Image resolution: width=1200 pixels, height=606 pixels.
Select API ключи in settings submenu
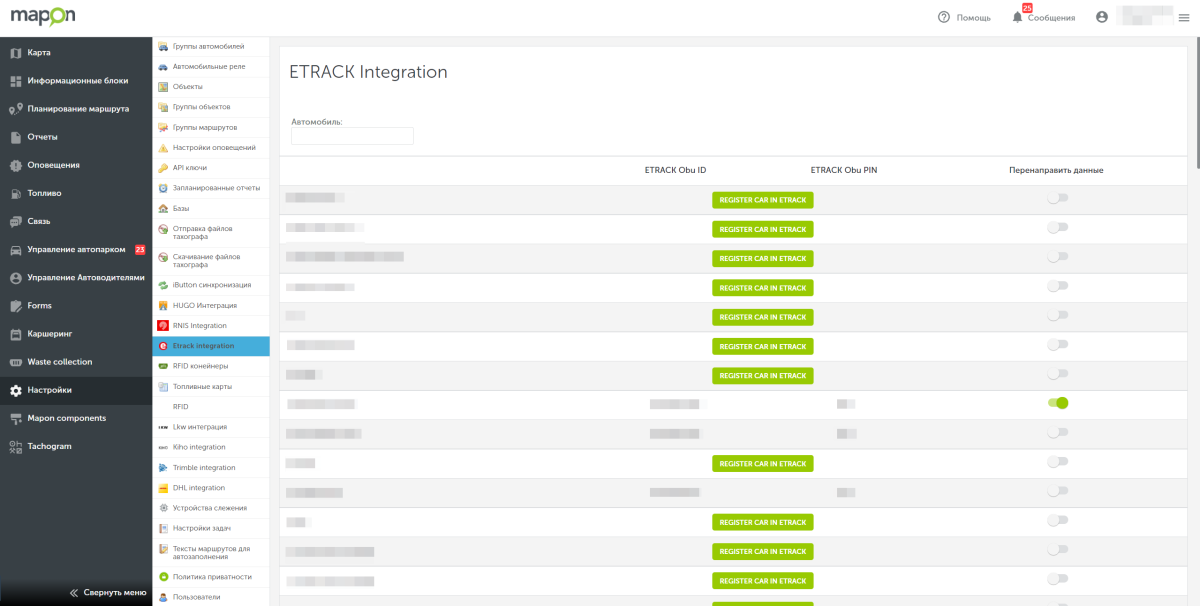pyautogui.click(x=190, y=168)
